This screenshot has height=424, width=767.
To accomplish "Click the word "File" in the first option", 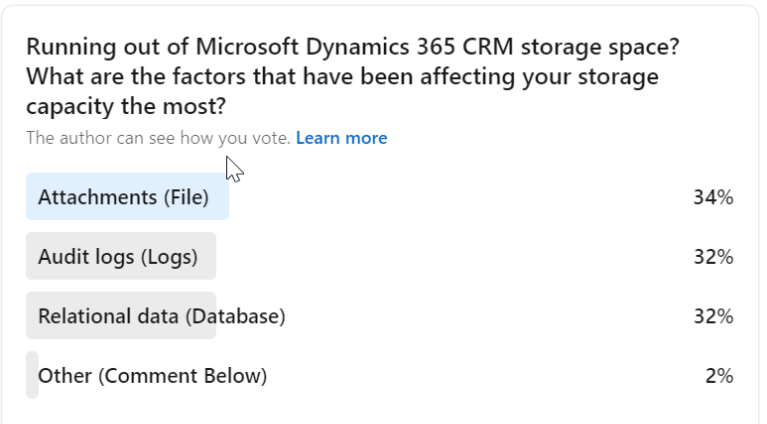I will 185,198.
